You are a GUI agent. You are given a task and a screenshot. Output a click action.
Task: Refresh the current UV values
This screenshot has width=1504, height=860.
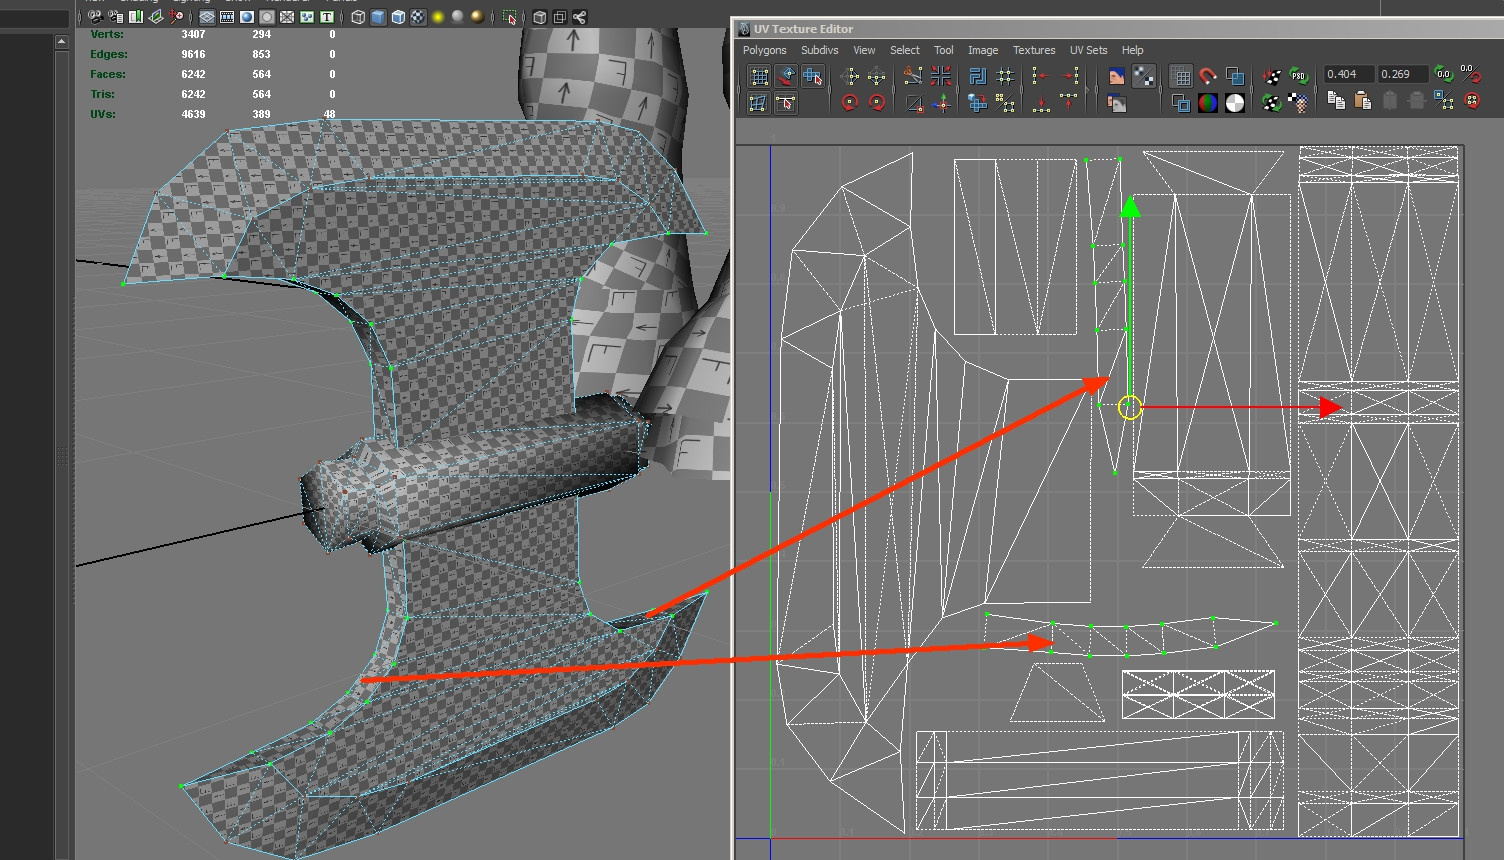[1443, 74]
